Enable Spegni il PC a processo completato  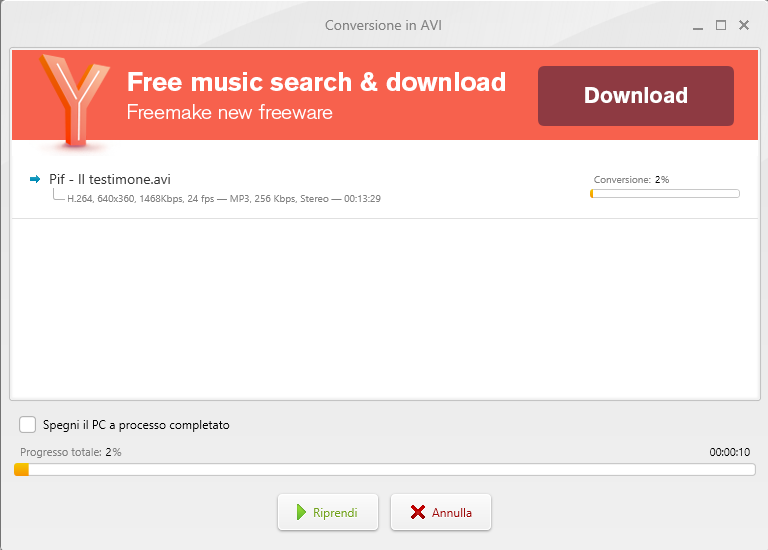point(27,425)
